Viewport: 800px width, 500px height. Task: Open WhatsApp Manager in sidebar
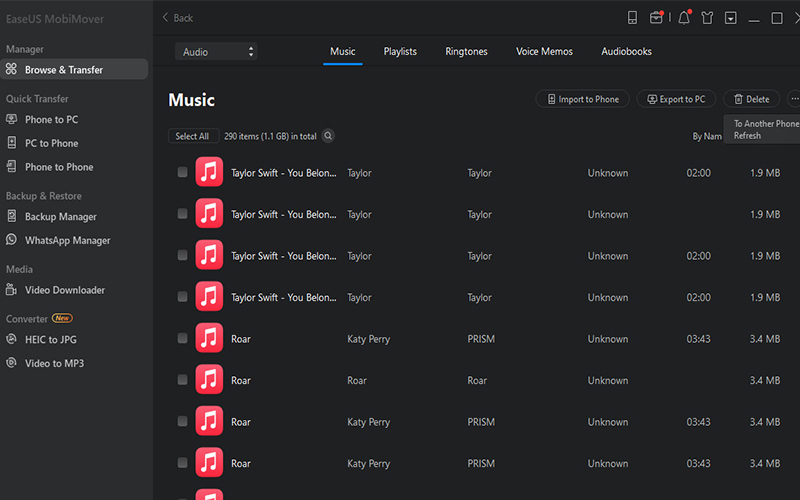(x=67, y=240)
